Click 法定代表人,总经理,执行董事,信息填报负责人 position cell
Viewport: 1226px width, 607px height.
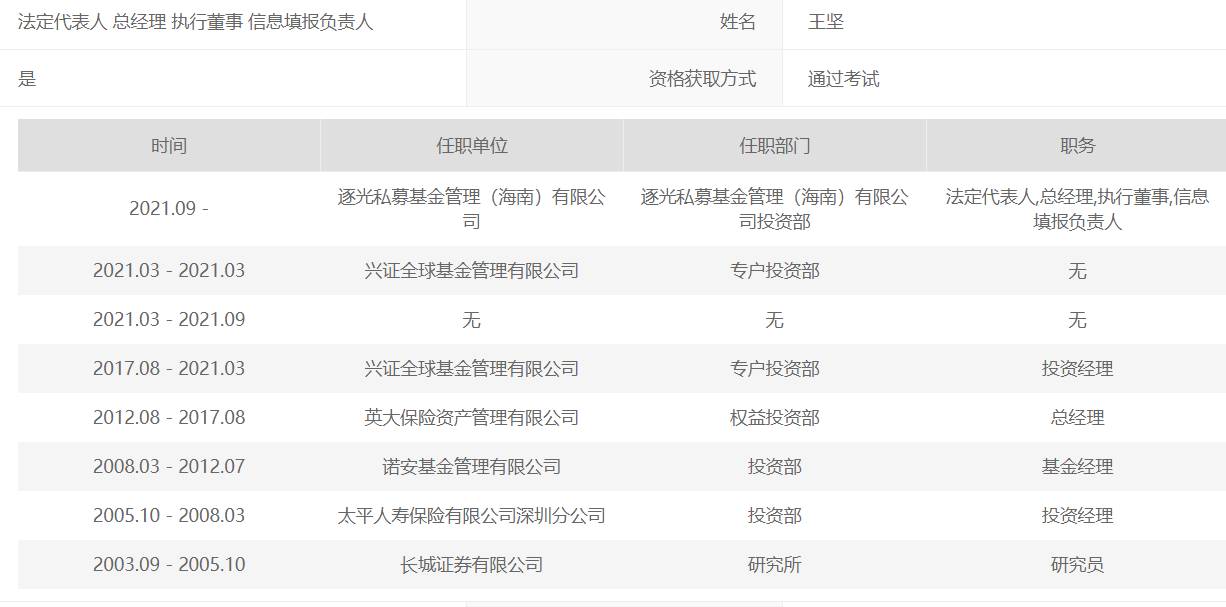pyautogui.click(x=1077, y=209)
